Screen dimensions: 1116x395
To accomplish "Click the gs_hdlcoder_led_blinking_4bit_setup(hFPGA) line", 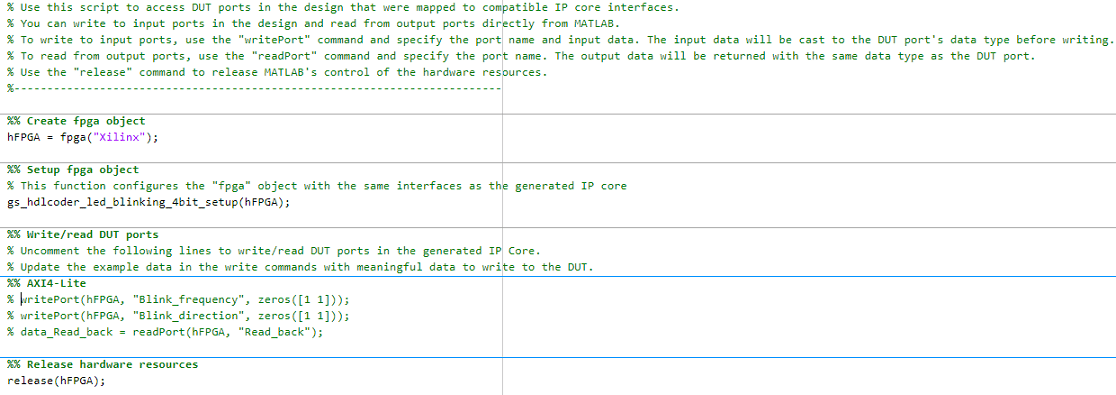I will pos(149,202).
